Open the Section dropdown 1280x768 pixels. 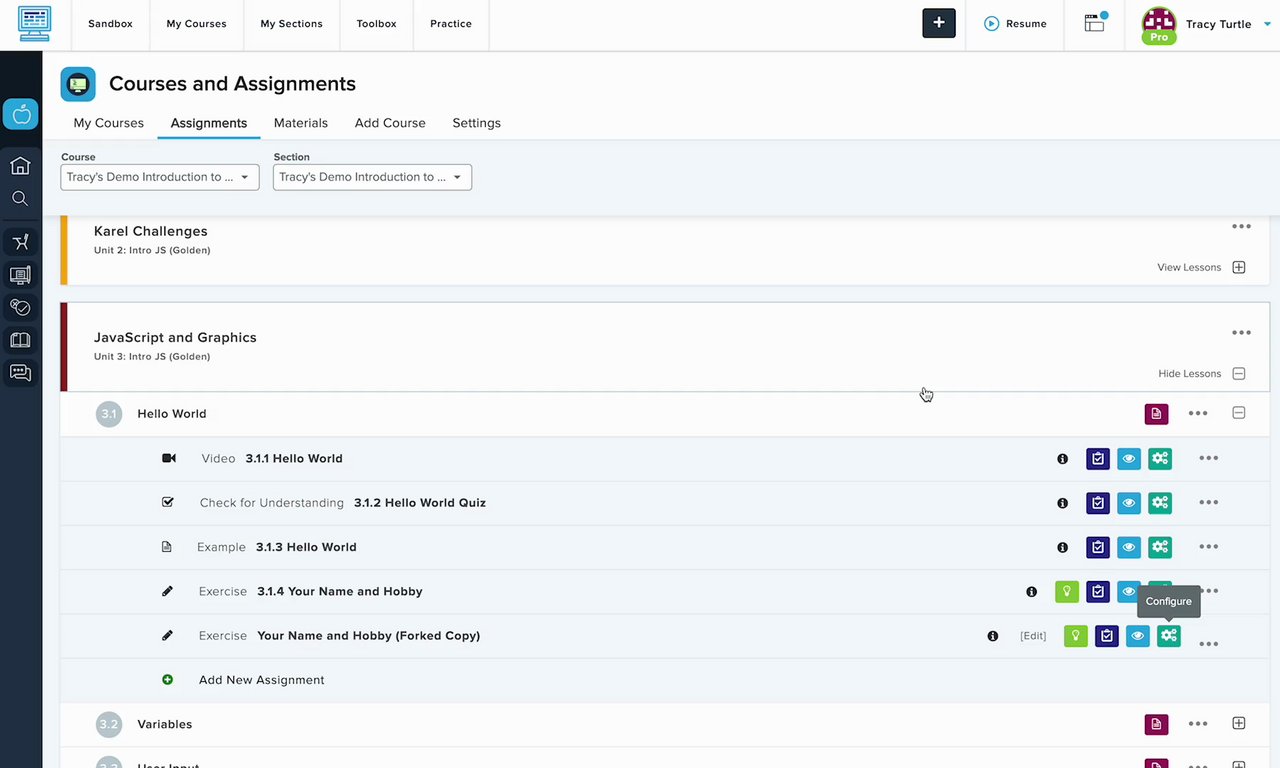click(372, 177)
